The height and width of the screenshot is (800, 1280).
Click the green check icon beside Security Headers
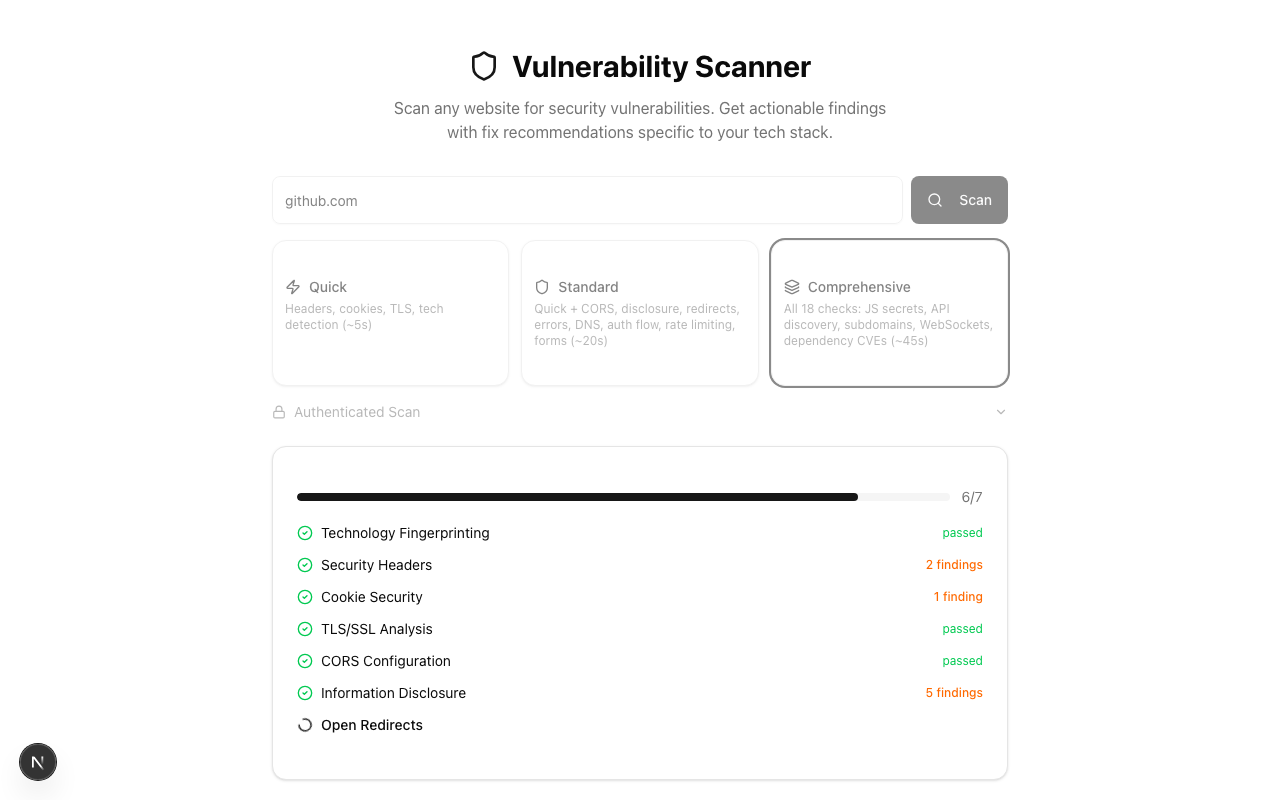(304, 564)
